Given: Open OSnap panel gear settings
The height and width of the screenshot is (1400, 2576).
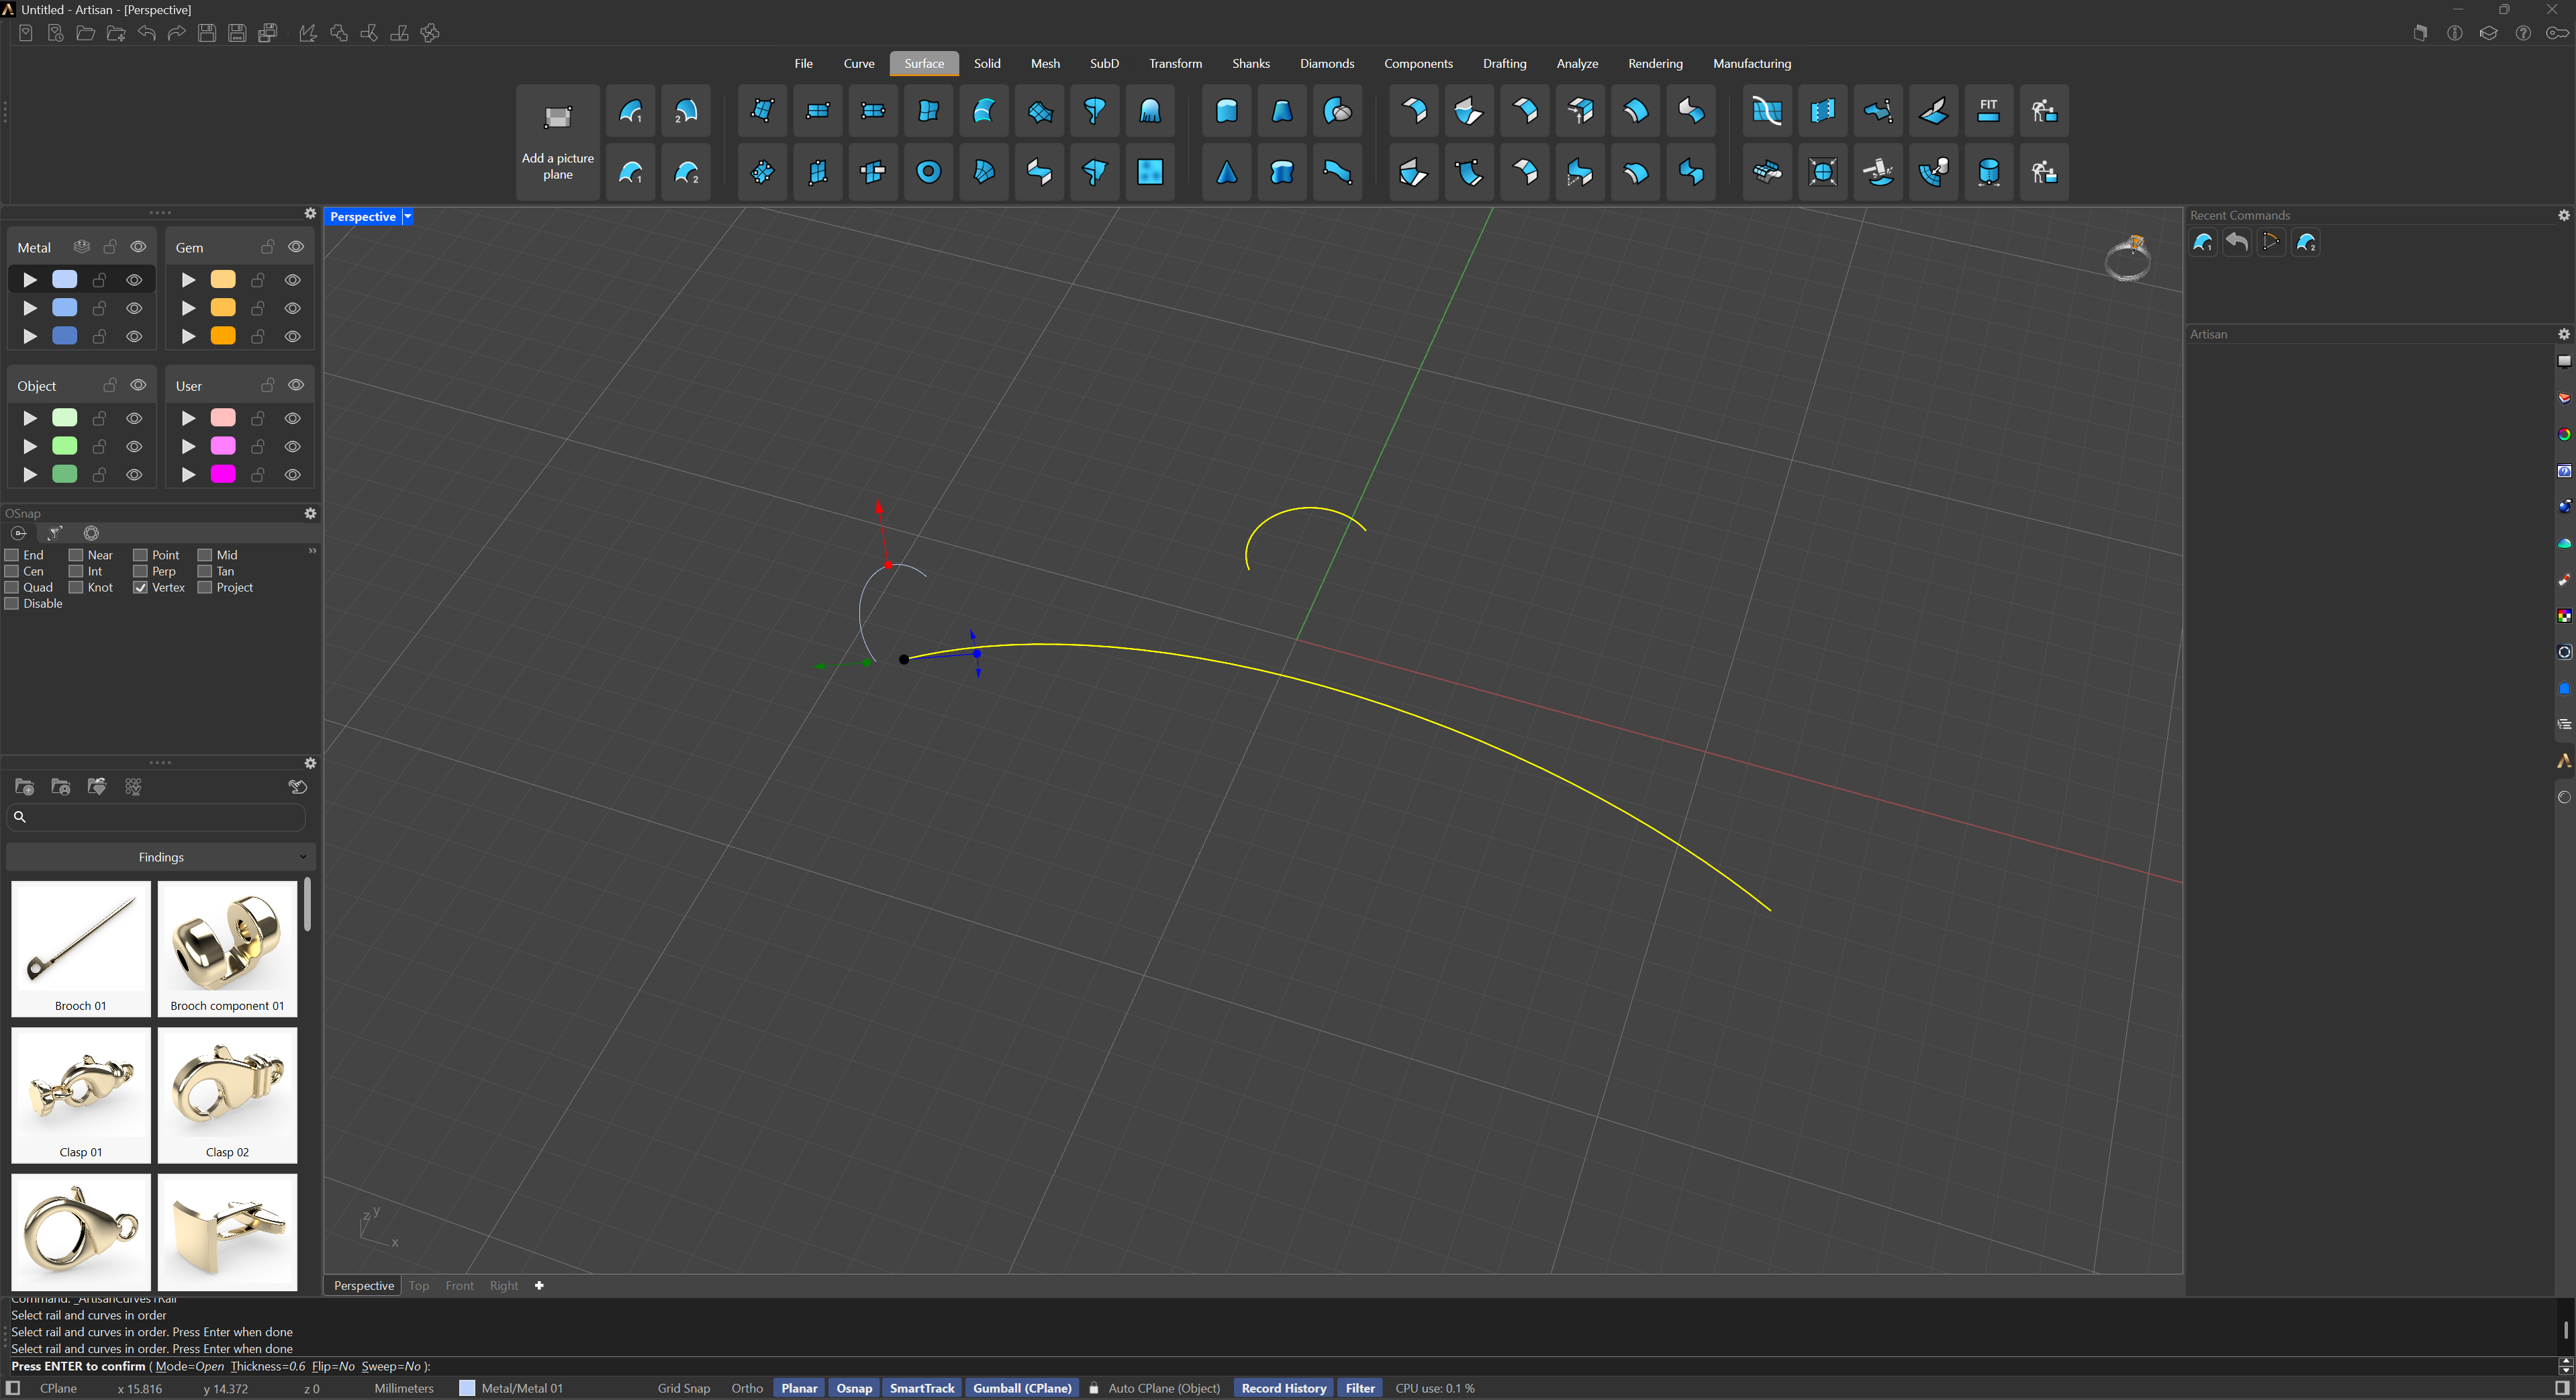Looking at the screenshot, I should pos(310,513).
